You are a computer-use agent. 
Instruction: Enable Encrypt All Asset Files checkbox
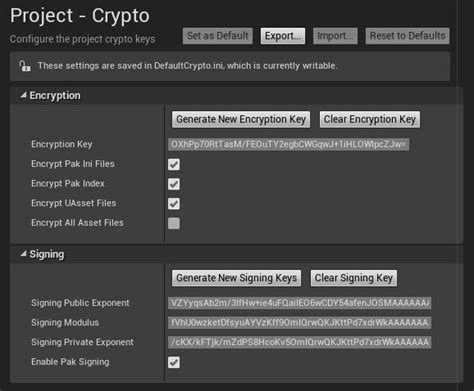(x=174, y=223)
